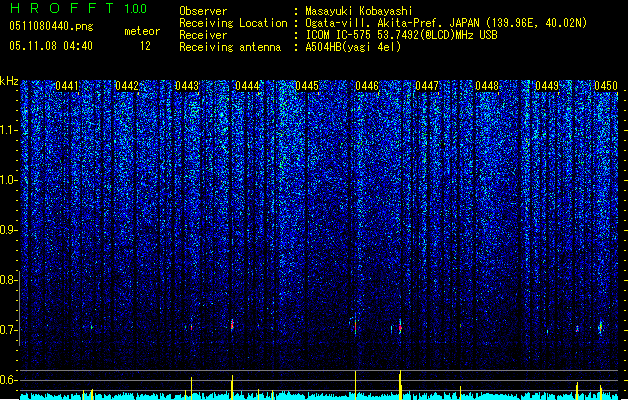Click the yellow intensity spike below 0446
The image size is (629, 400).
tap(355, 386)
